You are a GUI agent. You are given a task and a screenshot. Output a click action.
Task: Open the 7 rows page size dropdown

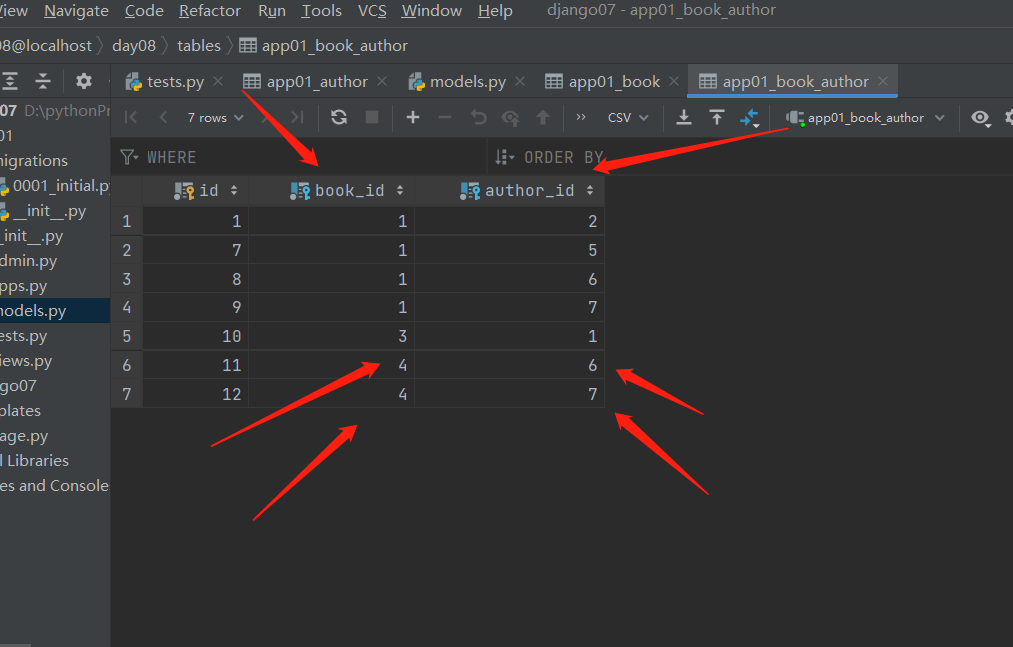click(x=215, y=118)
